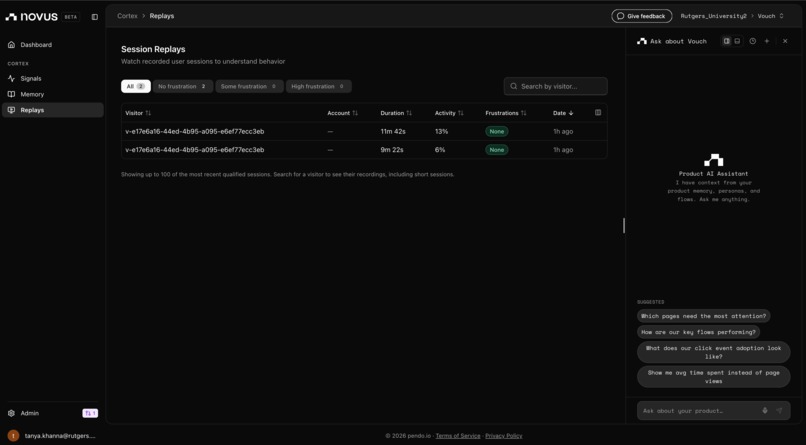Image resolution: width=806 pixels, height=445 pixels.
Task: Open the 11m 42s session visitor ID
Action: tap(195, 132)
